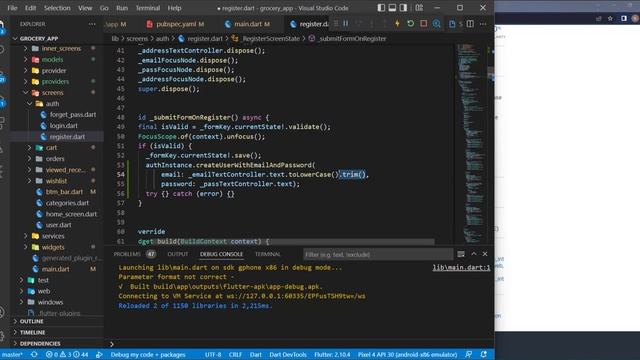Show the Output panel tab
Viewport: 640px width, 360px height.
coord(178,254)
